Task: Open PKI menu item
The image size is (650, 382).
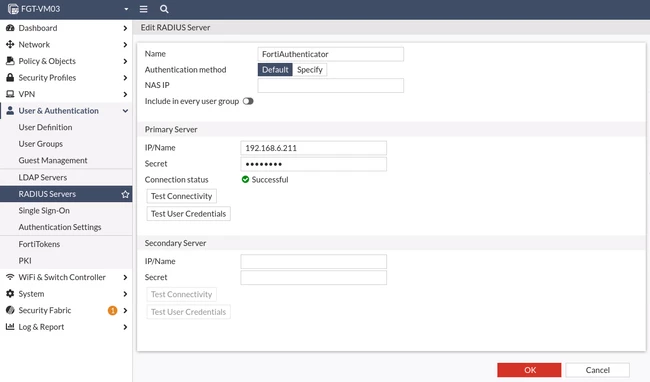Action: click(x=66, y=261)
